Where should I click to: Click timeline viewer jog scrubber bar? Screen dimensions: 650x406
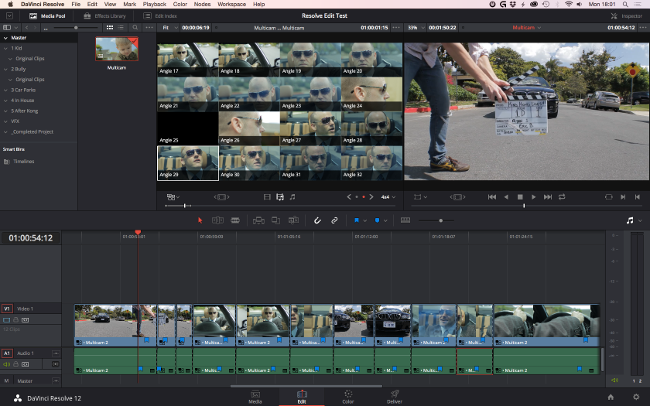point(525,206)
